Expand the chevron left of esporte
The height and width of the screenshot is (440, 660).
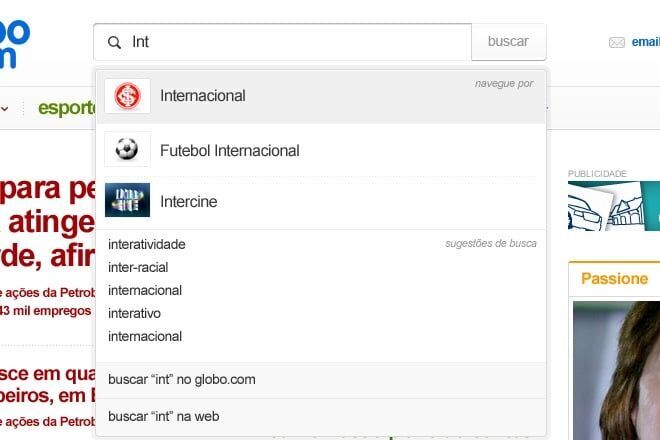coord(5,109)
